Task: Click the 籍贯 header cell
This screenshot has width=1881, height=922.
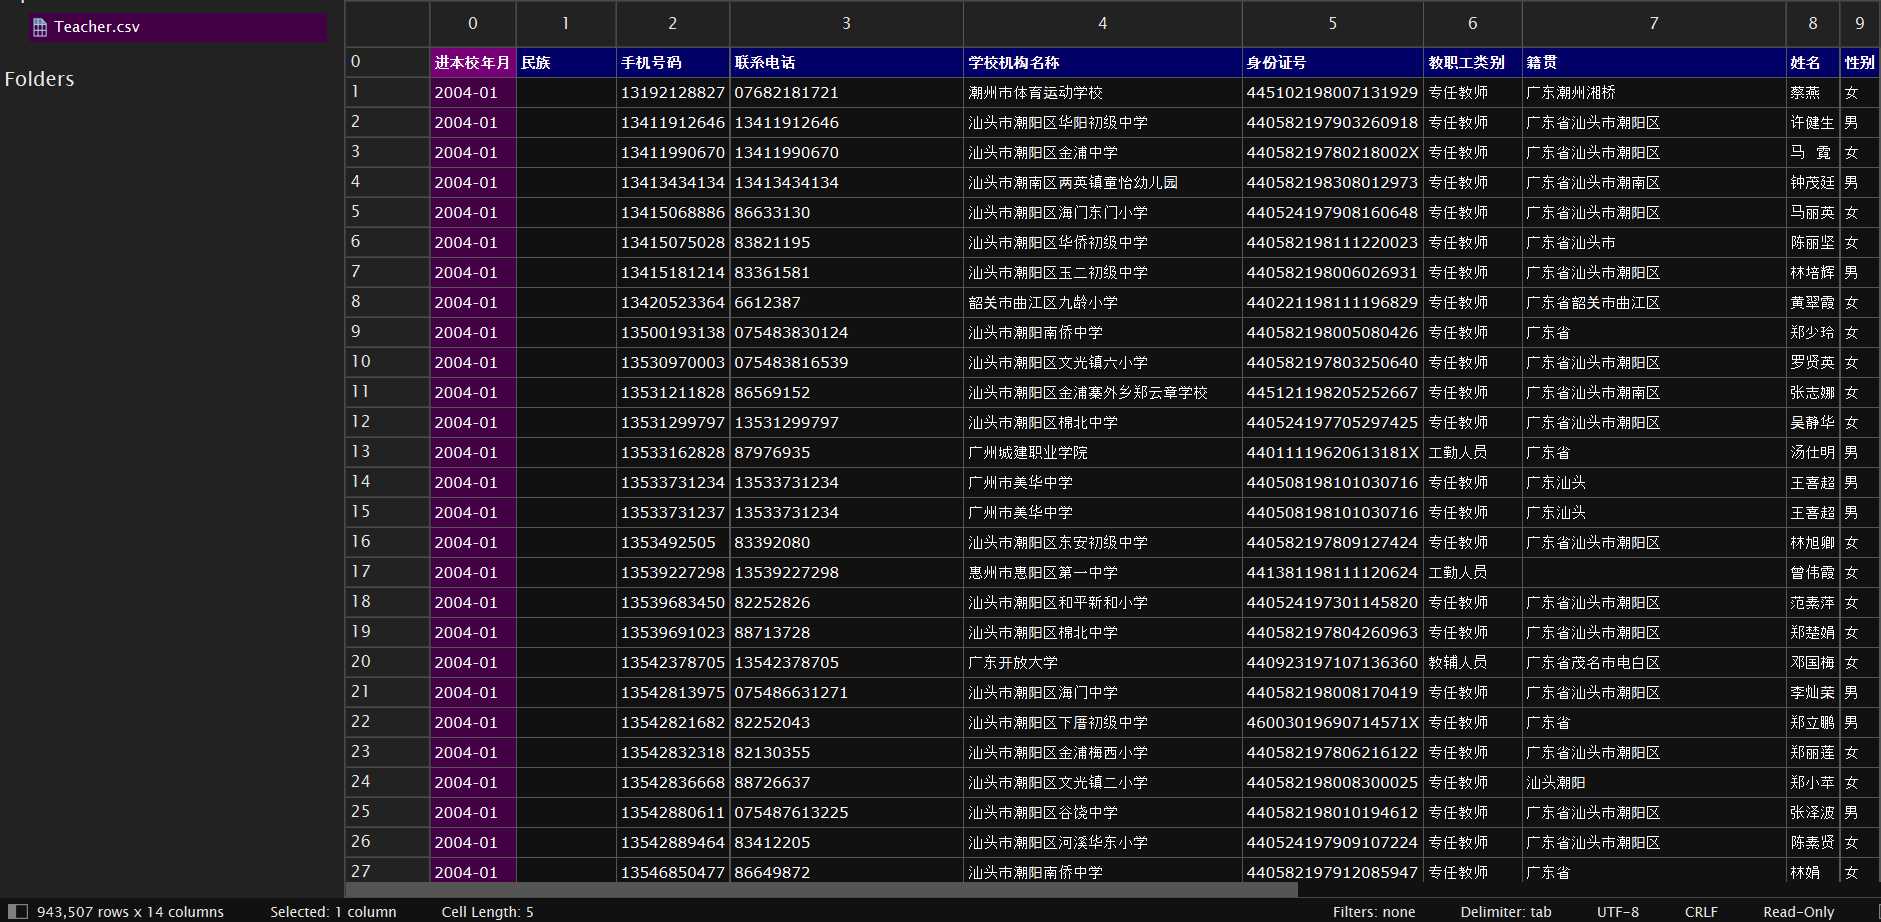Action: coord(1654,62)
